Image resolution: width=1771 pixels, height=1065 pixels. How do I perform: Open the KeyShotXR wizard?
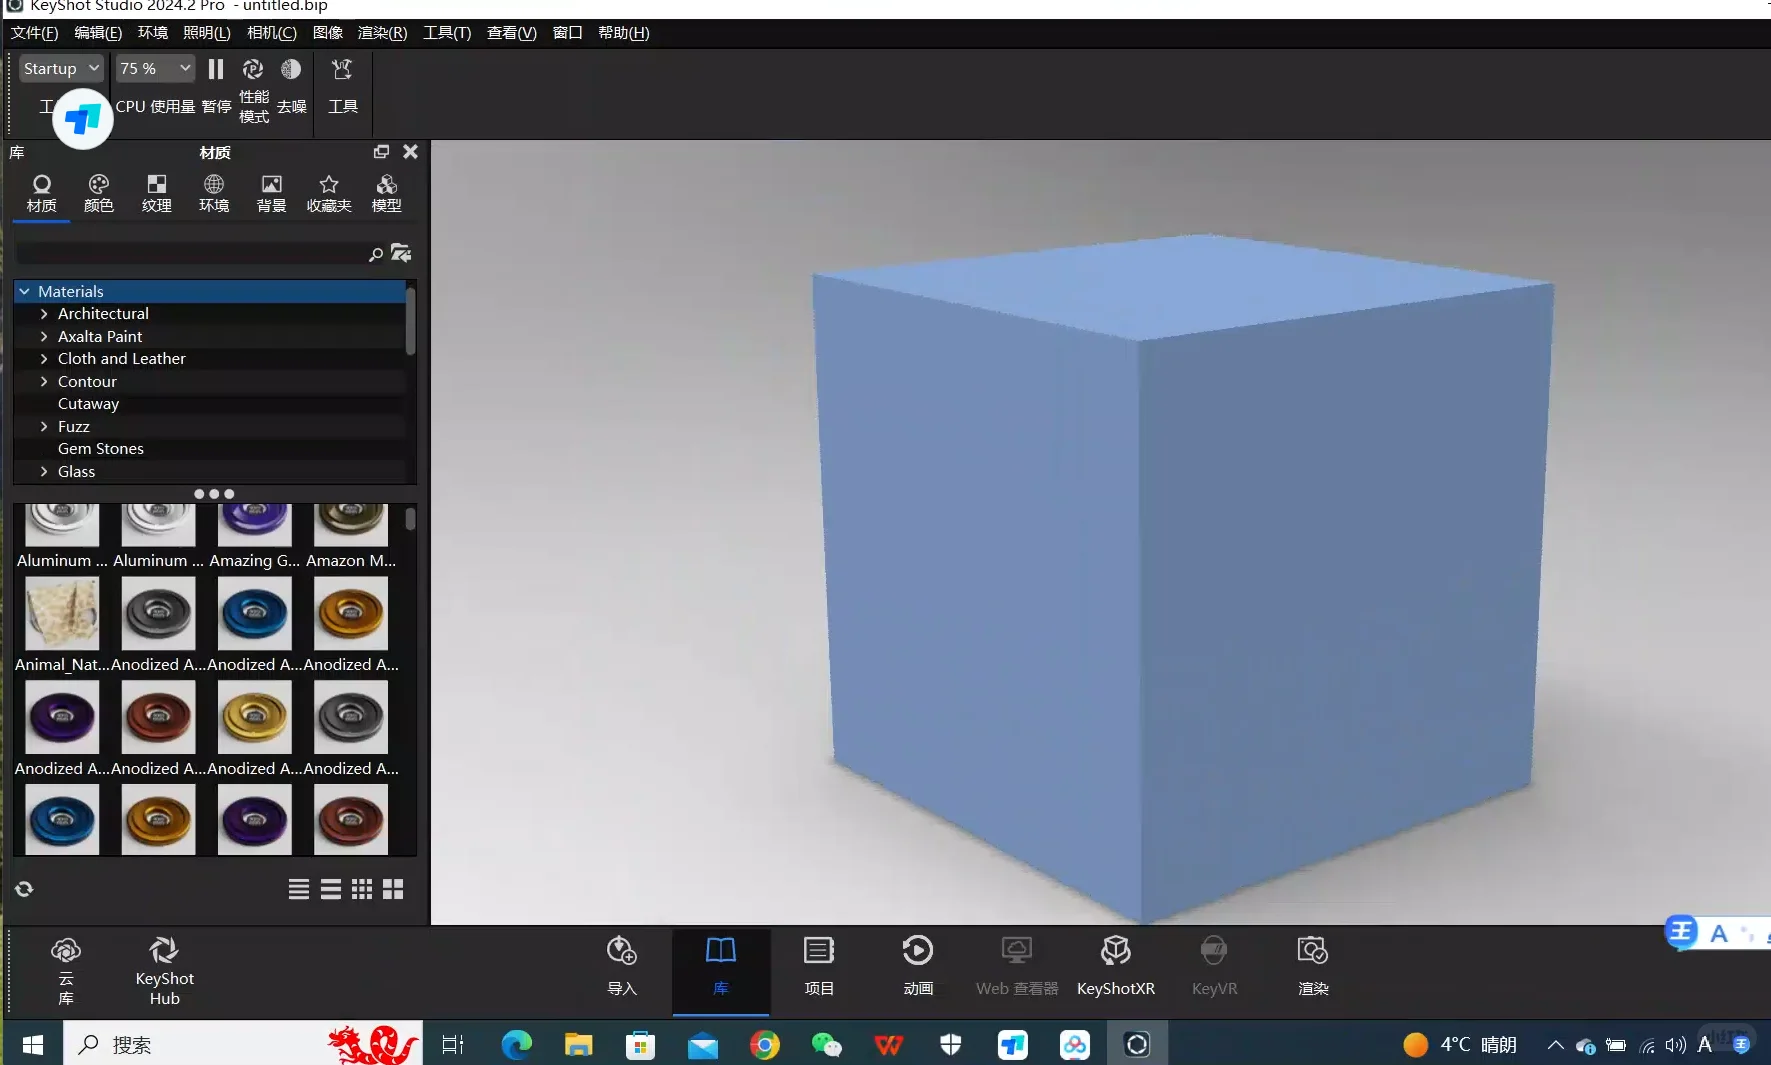(x=1116, y=966)
